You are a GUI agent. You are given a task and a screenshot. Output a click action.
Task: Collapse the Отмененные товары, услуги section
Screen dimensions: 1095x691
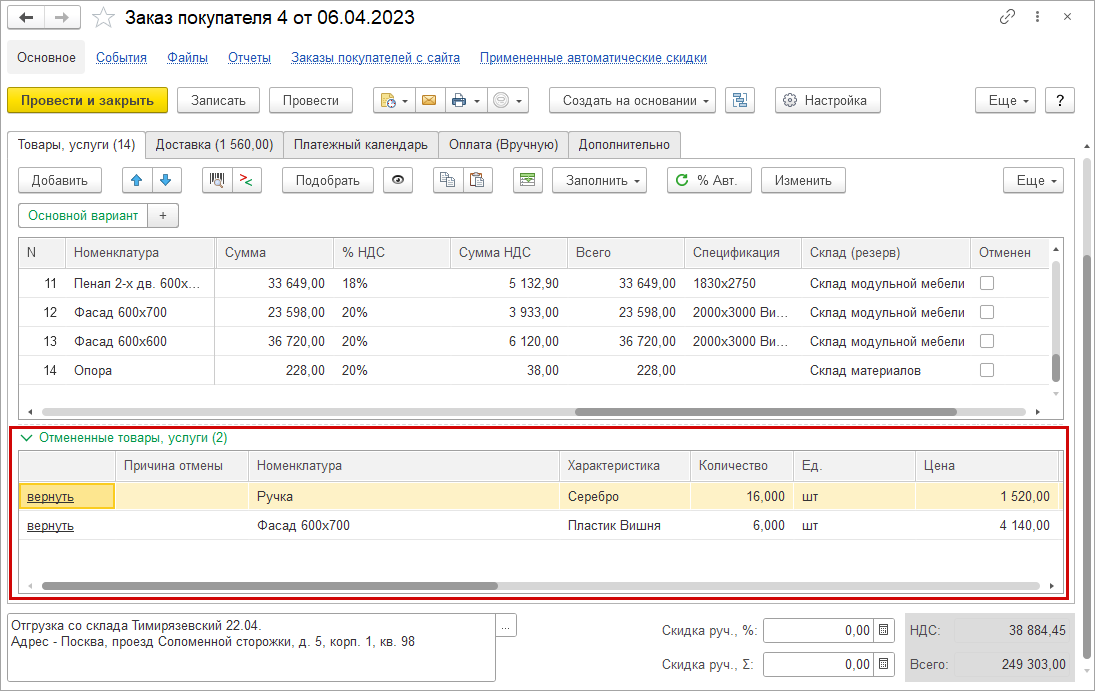click(x=27, y=437)
